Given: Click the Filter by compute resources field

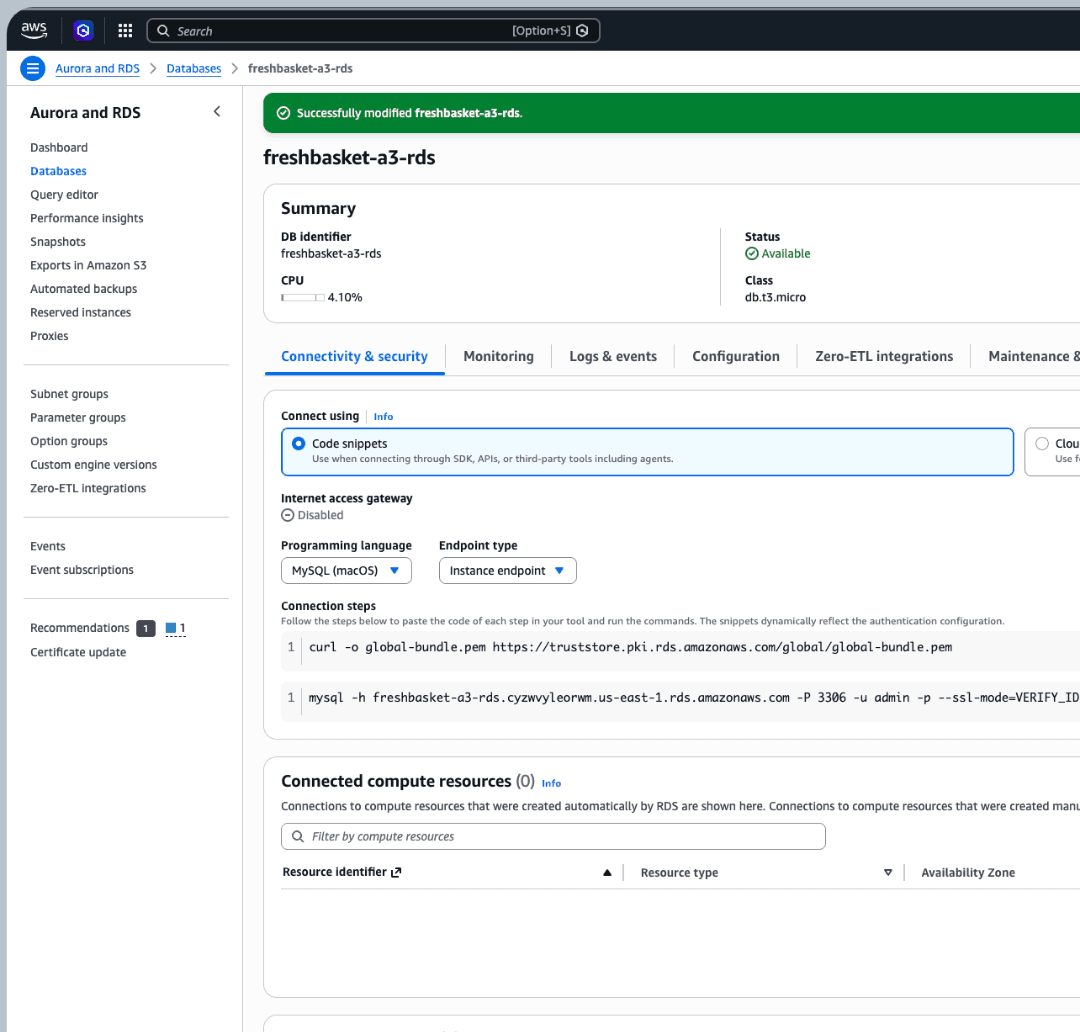Looking at the screenshot, I should click(x=553, y=836).
